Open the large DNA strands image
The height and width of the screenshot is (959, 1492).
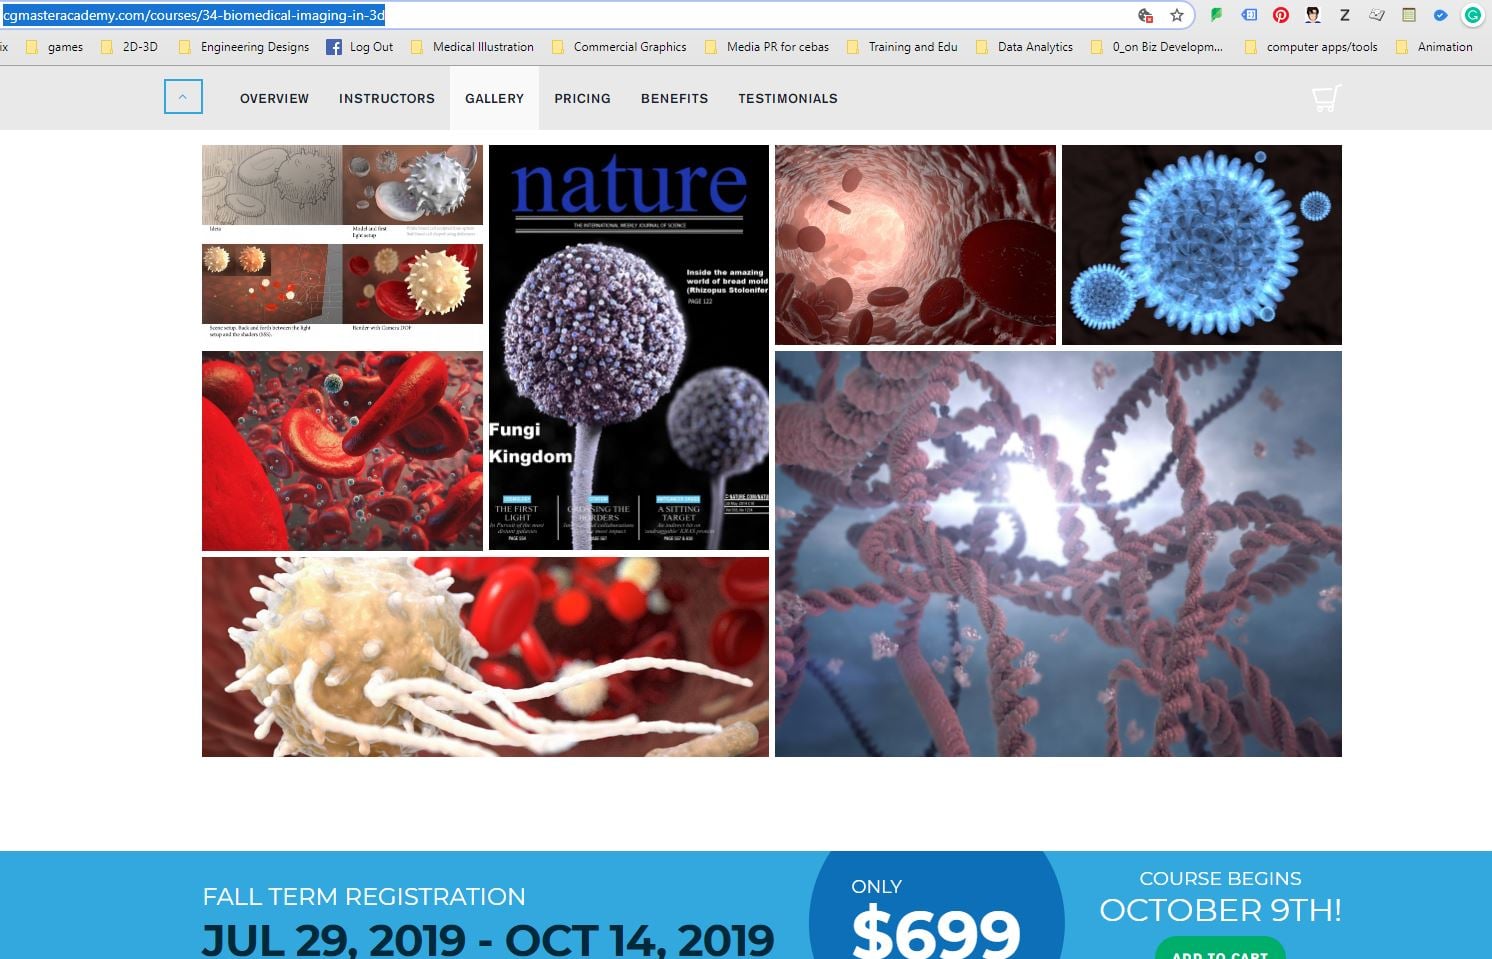pos(1058,554)
